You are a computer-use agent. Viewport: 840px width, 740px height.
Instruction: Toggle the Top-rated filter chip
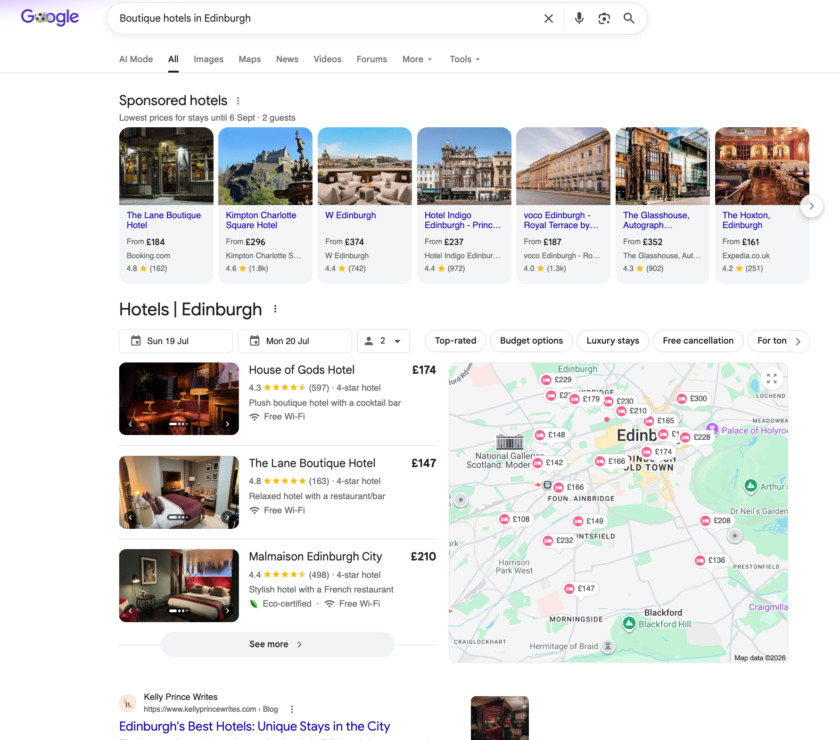pos(455,341)
